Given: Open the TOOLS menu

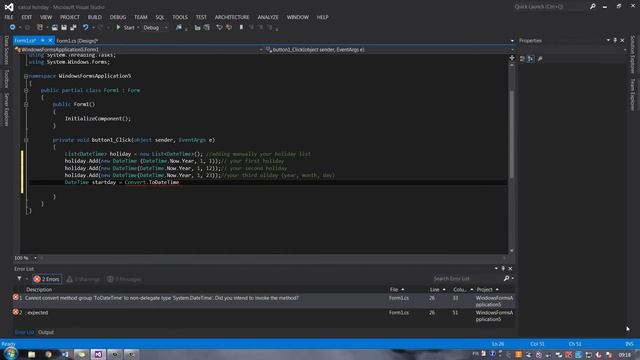Looking at the screenshot, I should (x=180, y=17).
